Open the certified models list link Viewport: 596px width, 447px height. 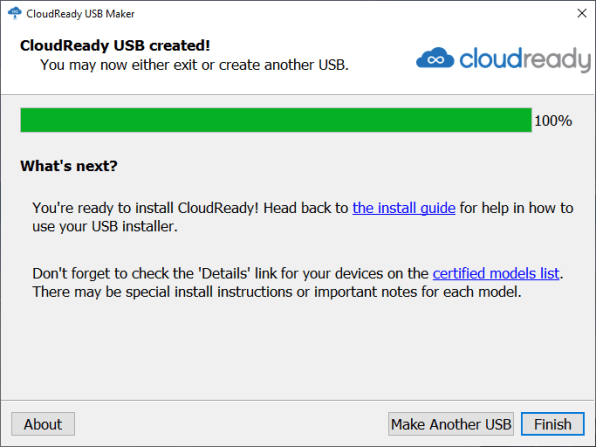coord(496,274)
